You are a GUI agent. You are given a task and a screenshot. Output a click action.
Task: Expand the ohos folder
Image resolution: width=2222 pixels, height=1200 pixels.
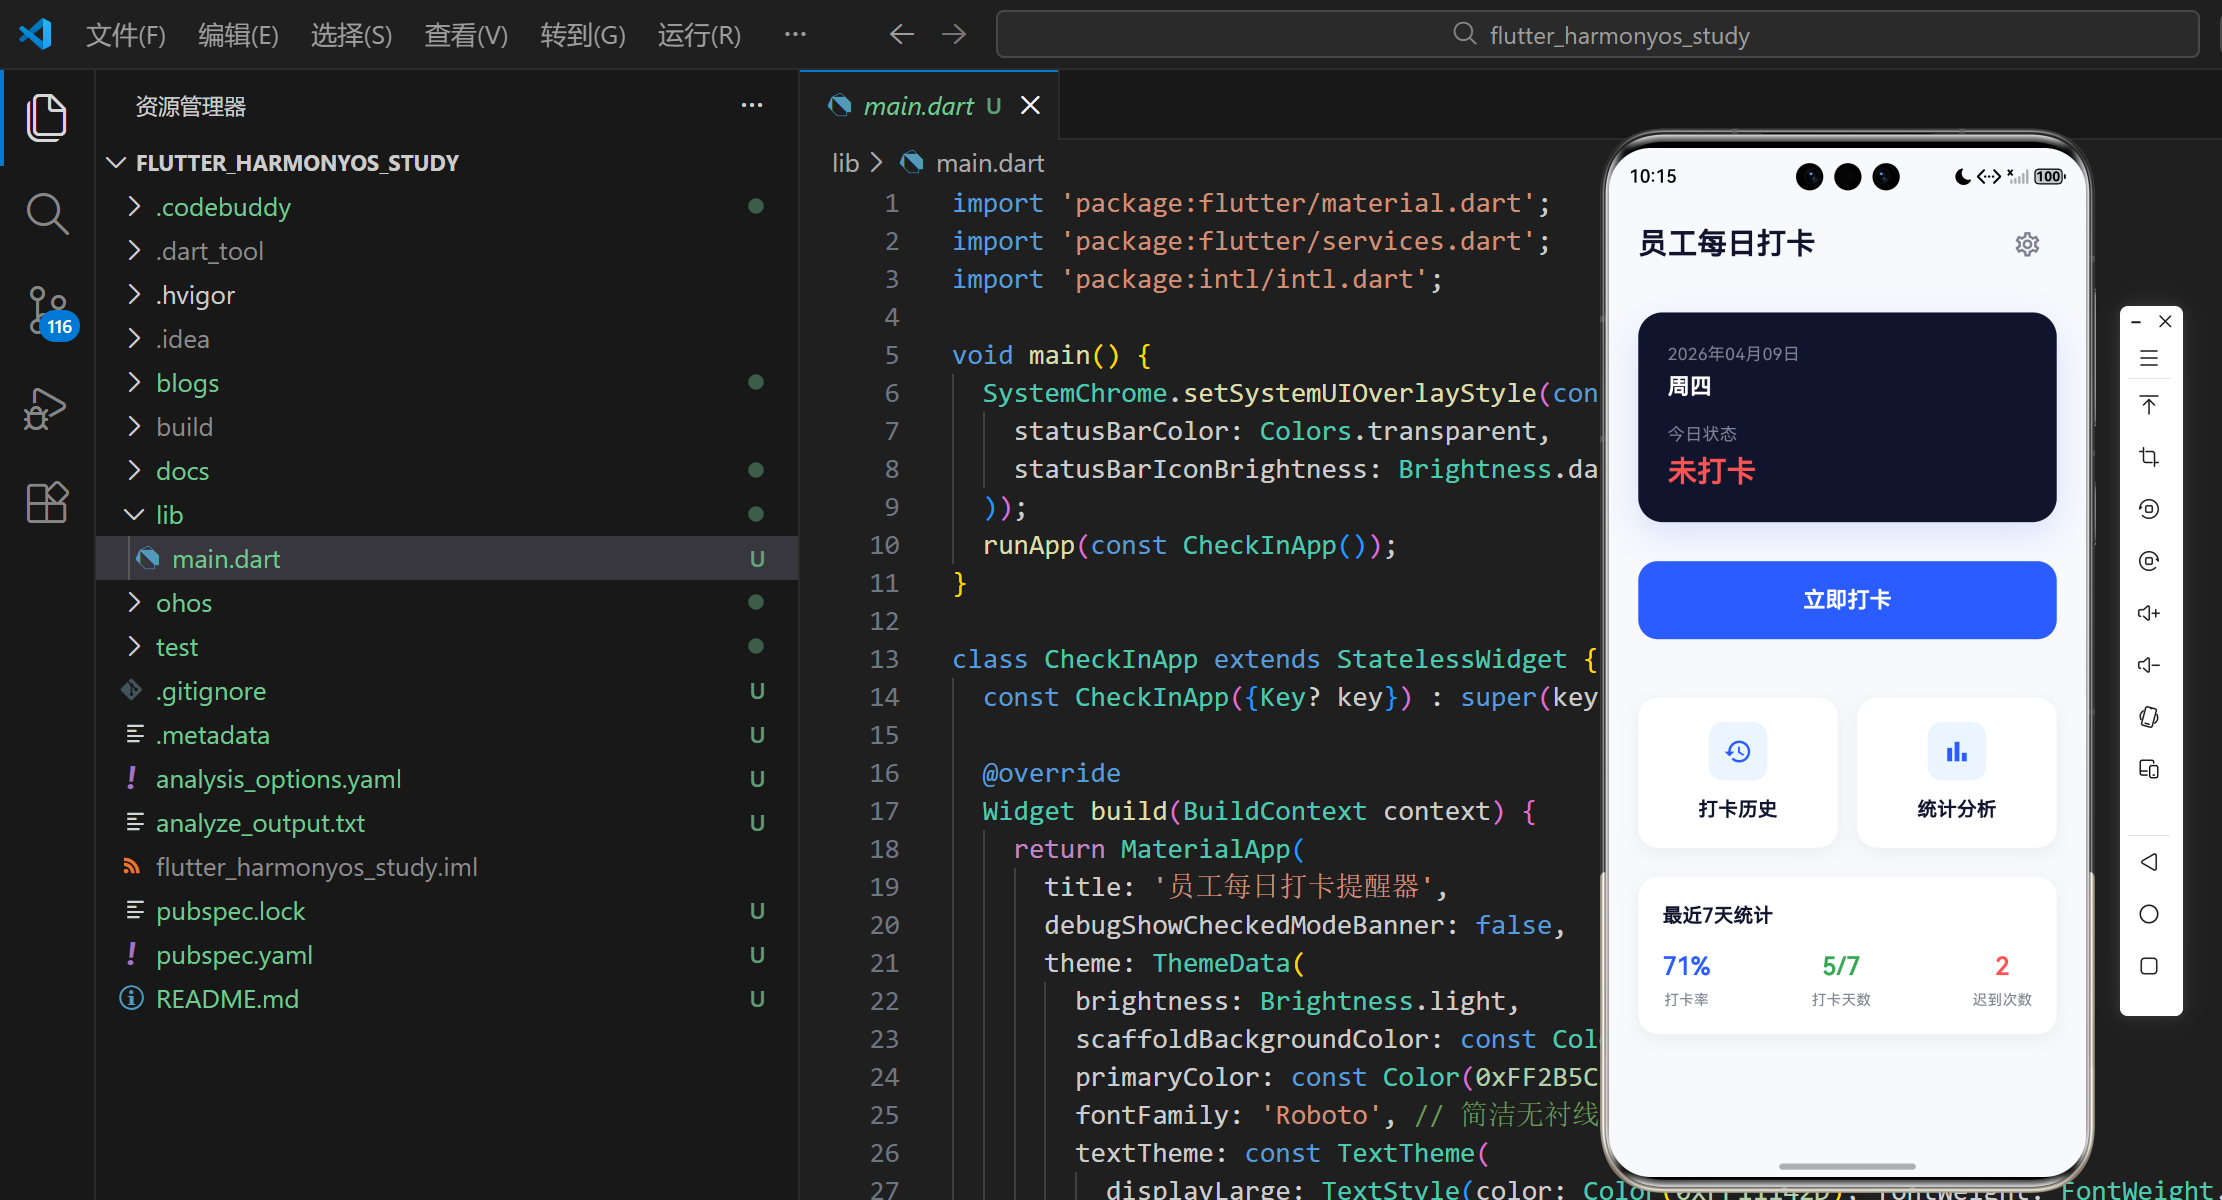(135, 603)
